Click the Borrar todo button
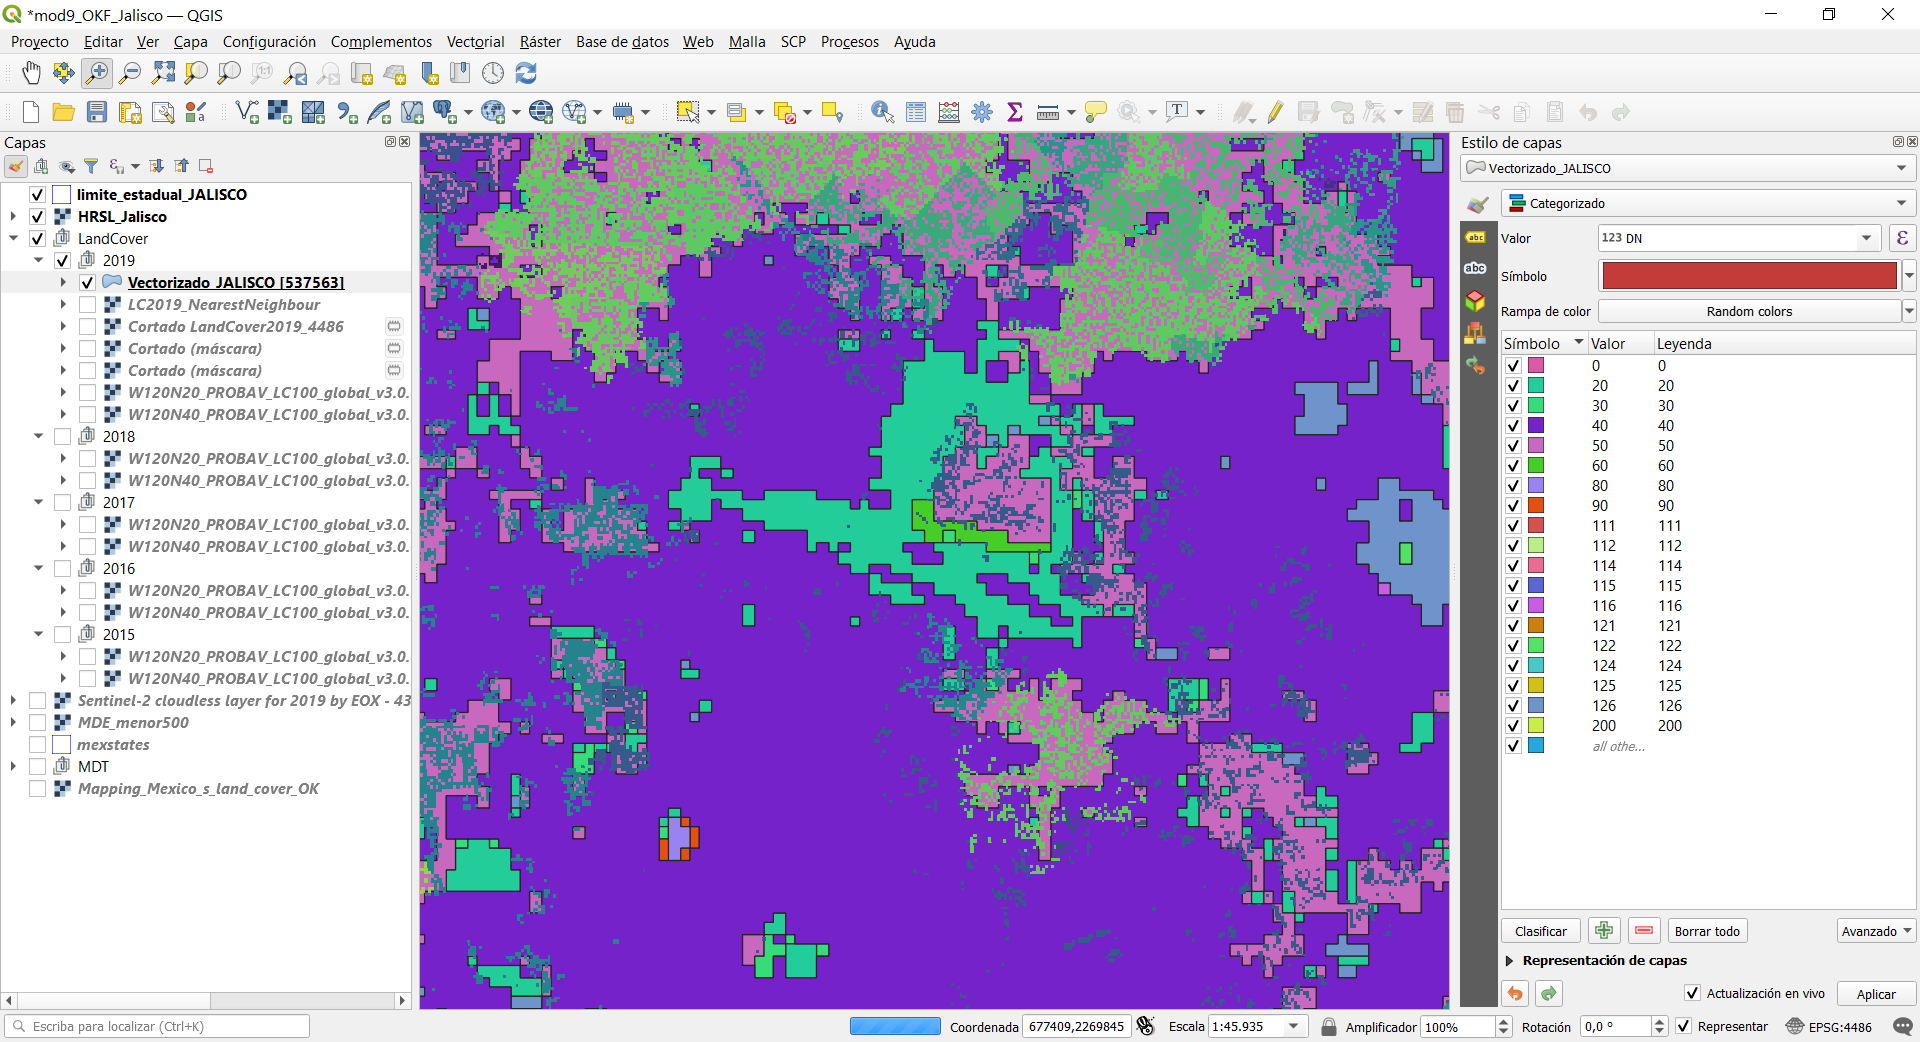Screen dimensions: 1920x1042 click(x=1707, y=931)
